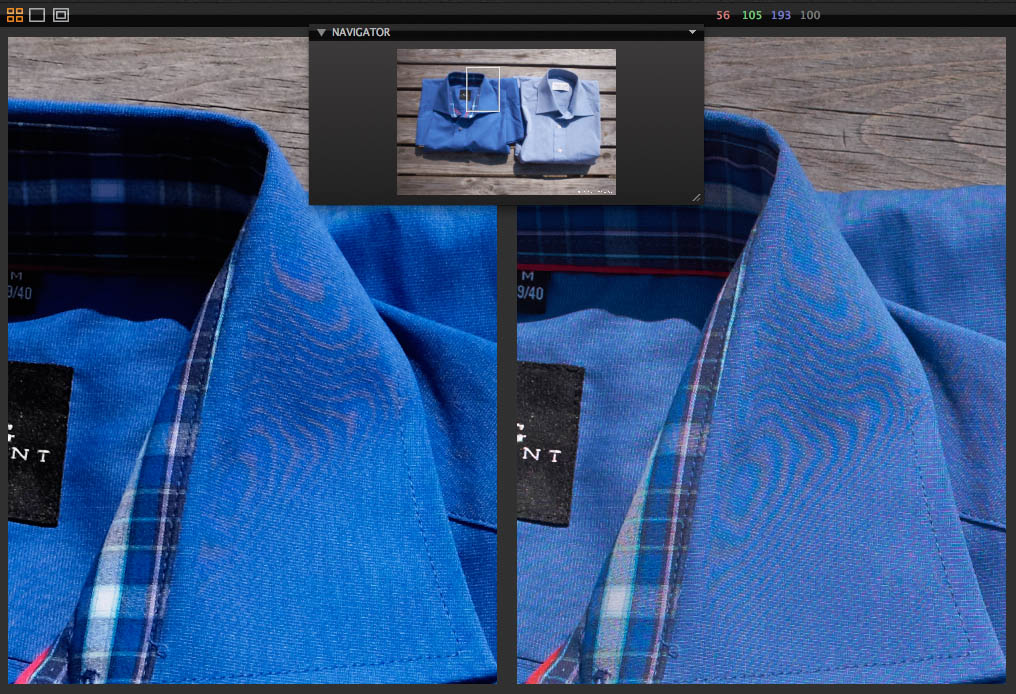Switch to multi-image grid view icon
Image resolution: width=1016 pixels, height=694 pixels.
(x=15, y=15)
